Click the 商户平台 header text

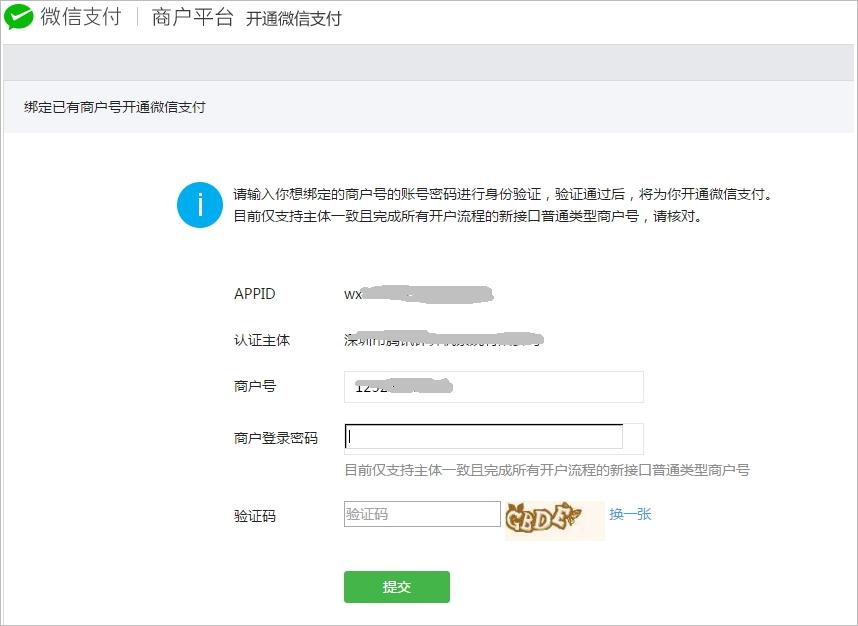(x=192, y=18)
